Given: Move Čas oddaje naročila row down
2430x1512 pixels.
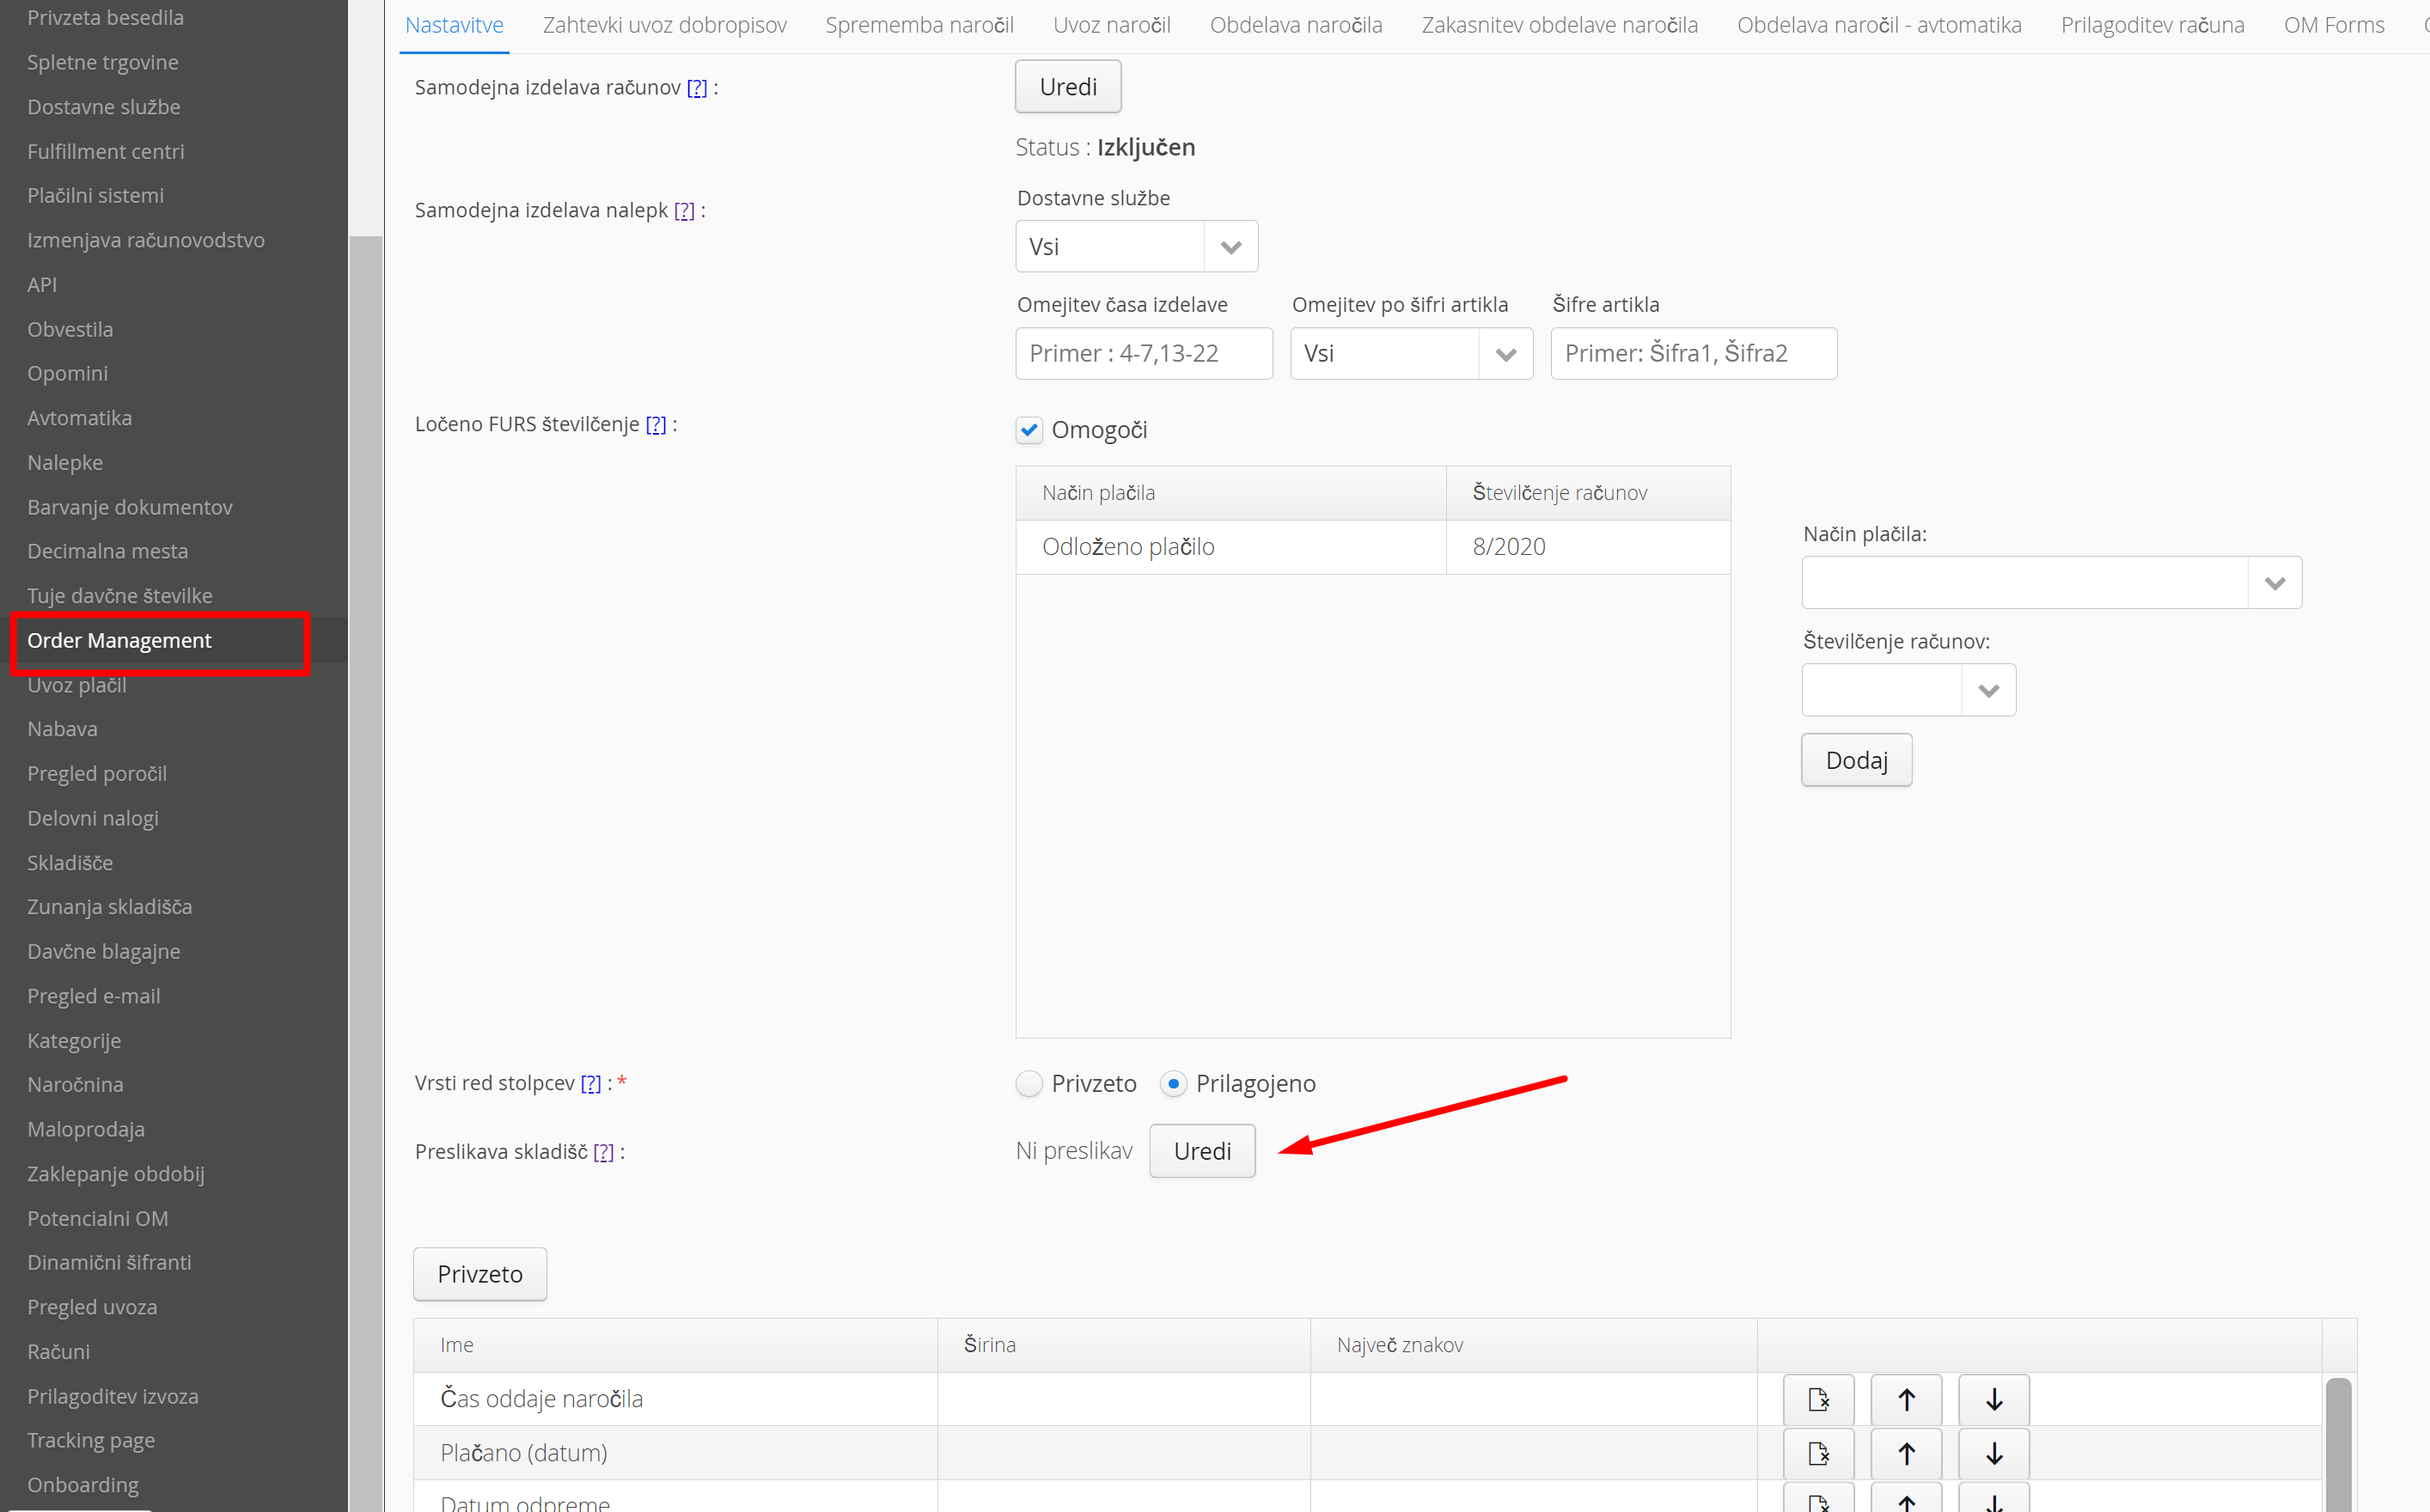Looking at the screenshot, I should coord(1993,1399).
